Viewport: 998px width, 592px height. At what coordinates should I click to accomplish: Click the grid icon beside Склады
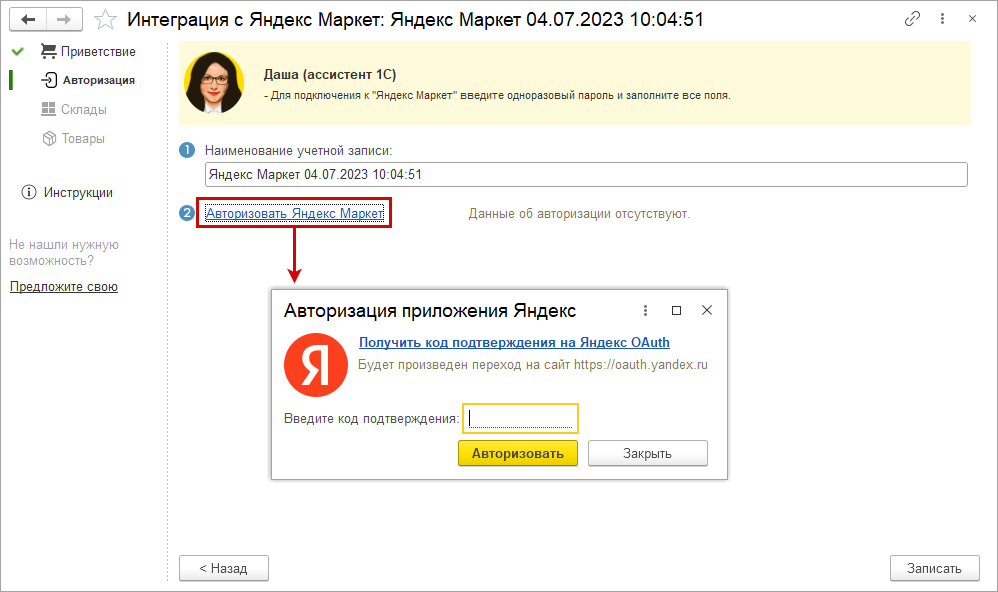pyautogui.click(x=48, y=109)
